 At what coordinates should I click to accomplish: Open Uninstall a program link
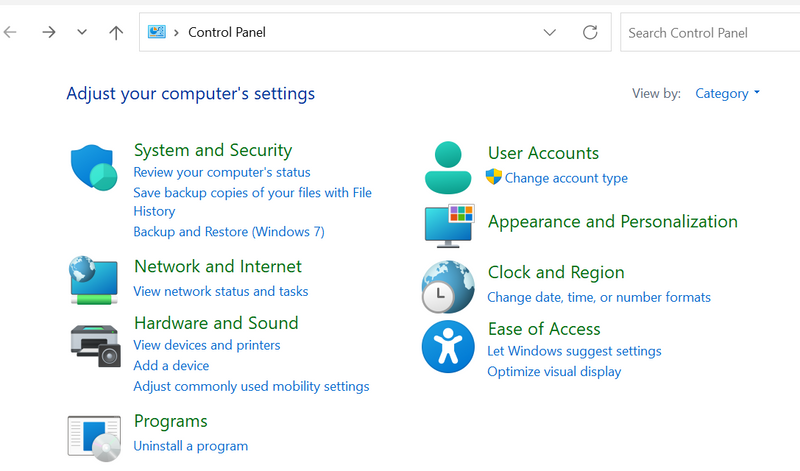190,445
